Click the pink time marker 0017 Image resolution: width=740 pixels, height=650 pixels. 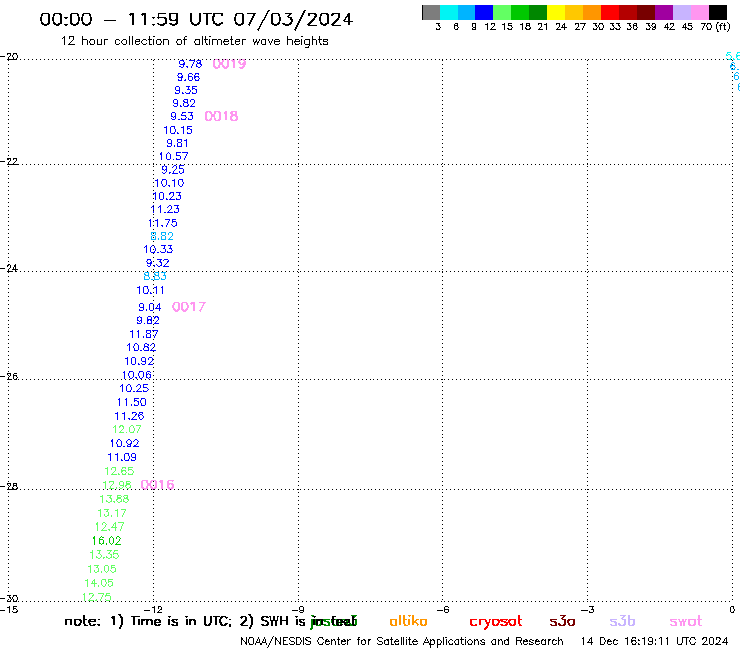pyautogui.click(x=189, y=307)
